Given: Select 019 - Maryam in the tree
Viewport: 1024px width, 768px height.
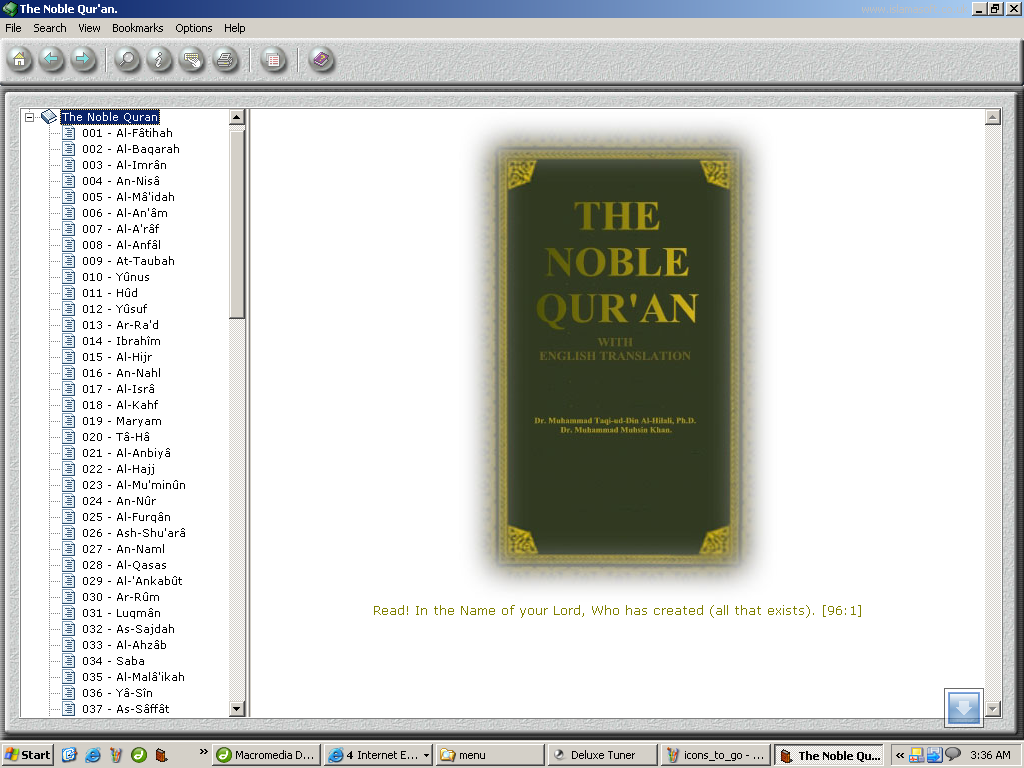Looking at the screenshot, I should tap(121, 421).
